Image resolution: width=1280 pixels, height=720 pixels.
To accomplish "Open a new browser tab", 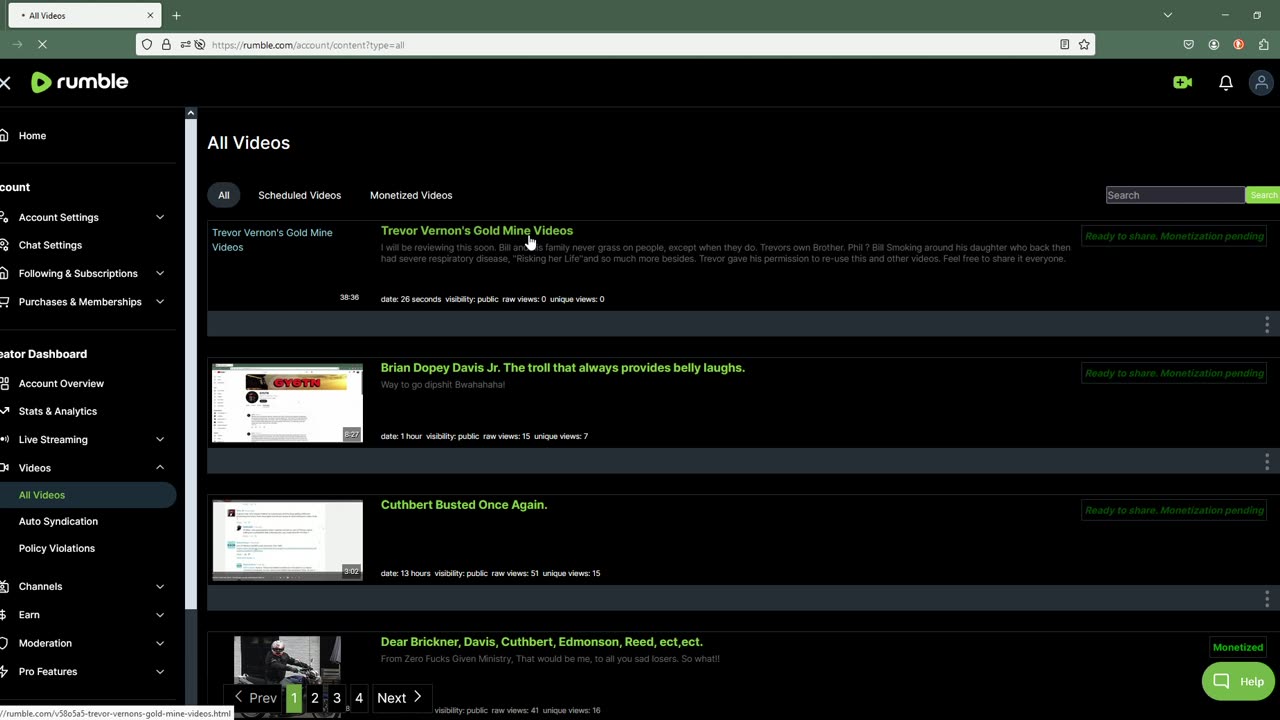I will 176,15.
